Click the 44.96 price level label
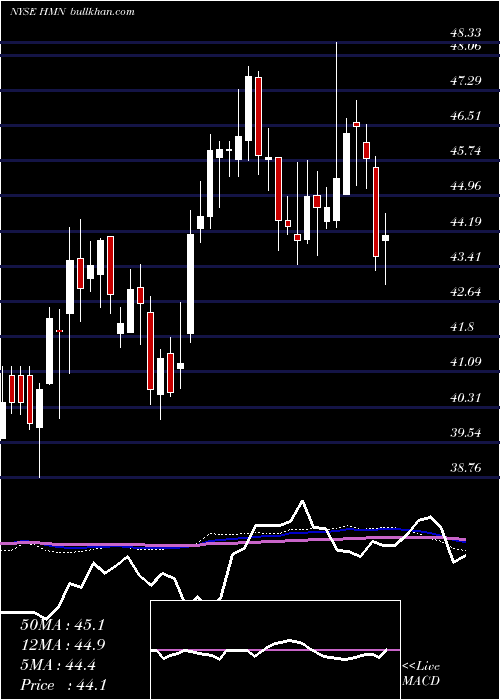 (466, 186)
